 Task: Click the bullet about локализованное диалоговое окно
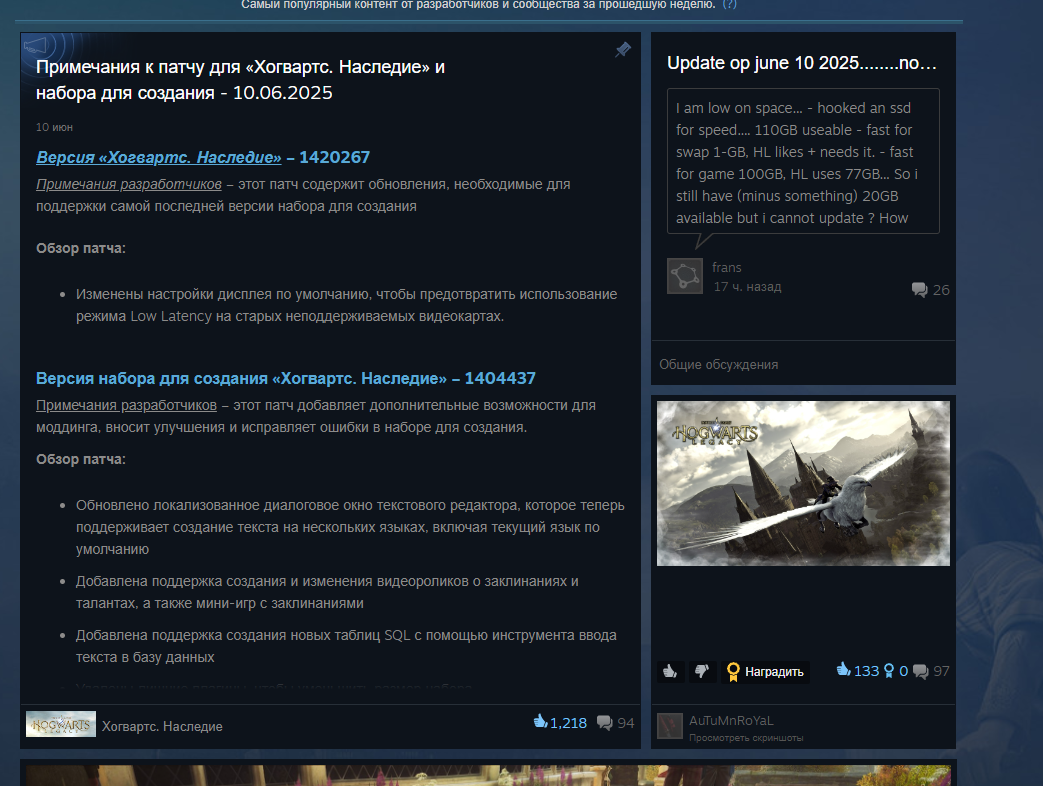click(350, 527)
